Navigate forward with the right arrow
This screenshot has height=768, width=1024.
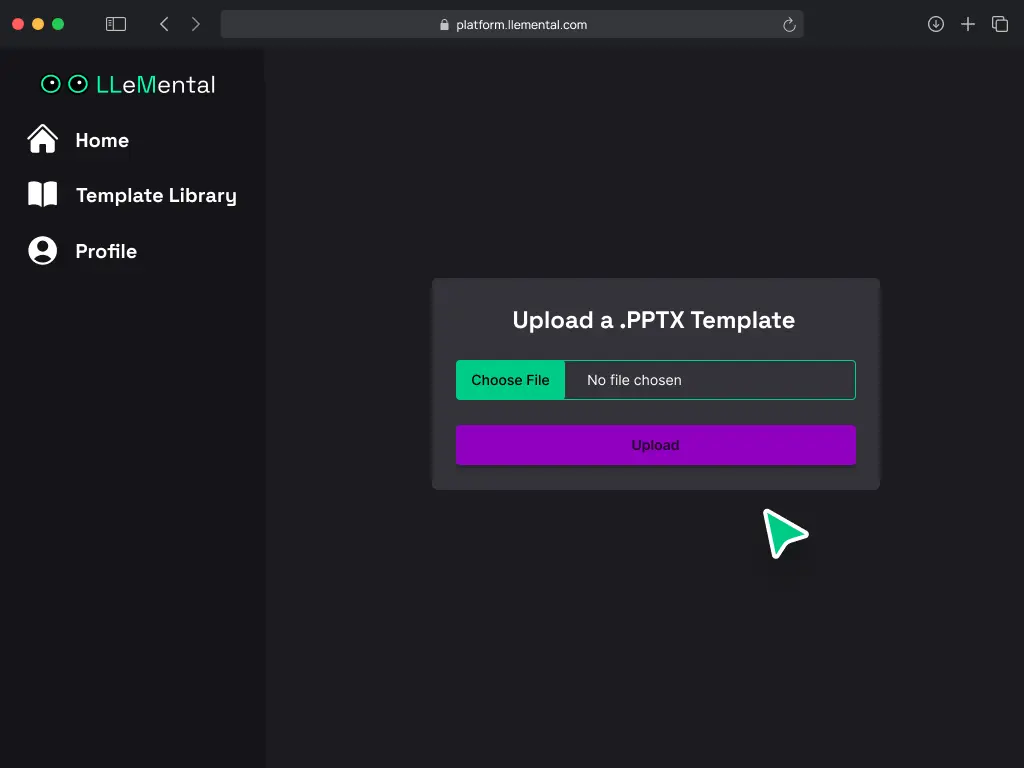pyautogui.click(x=196, y=23)
